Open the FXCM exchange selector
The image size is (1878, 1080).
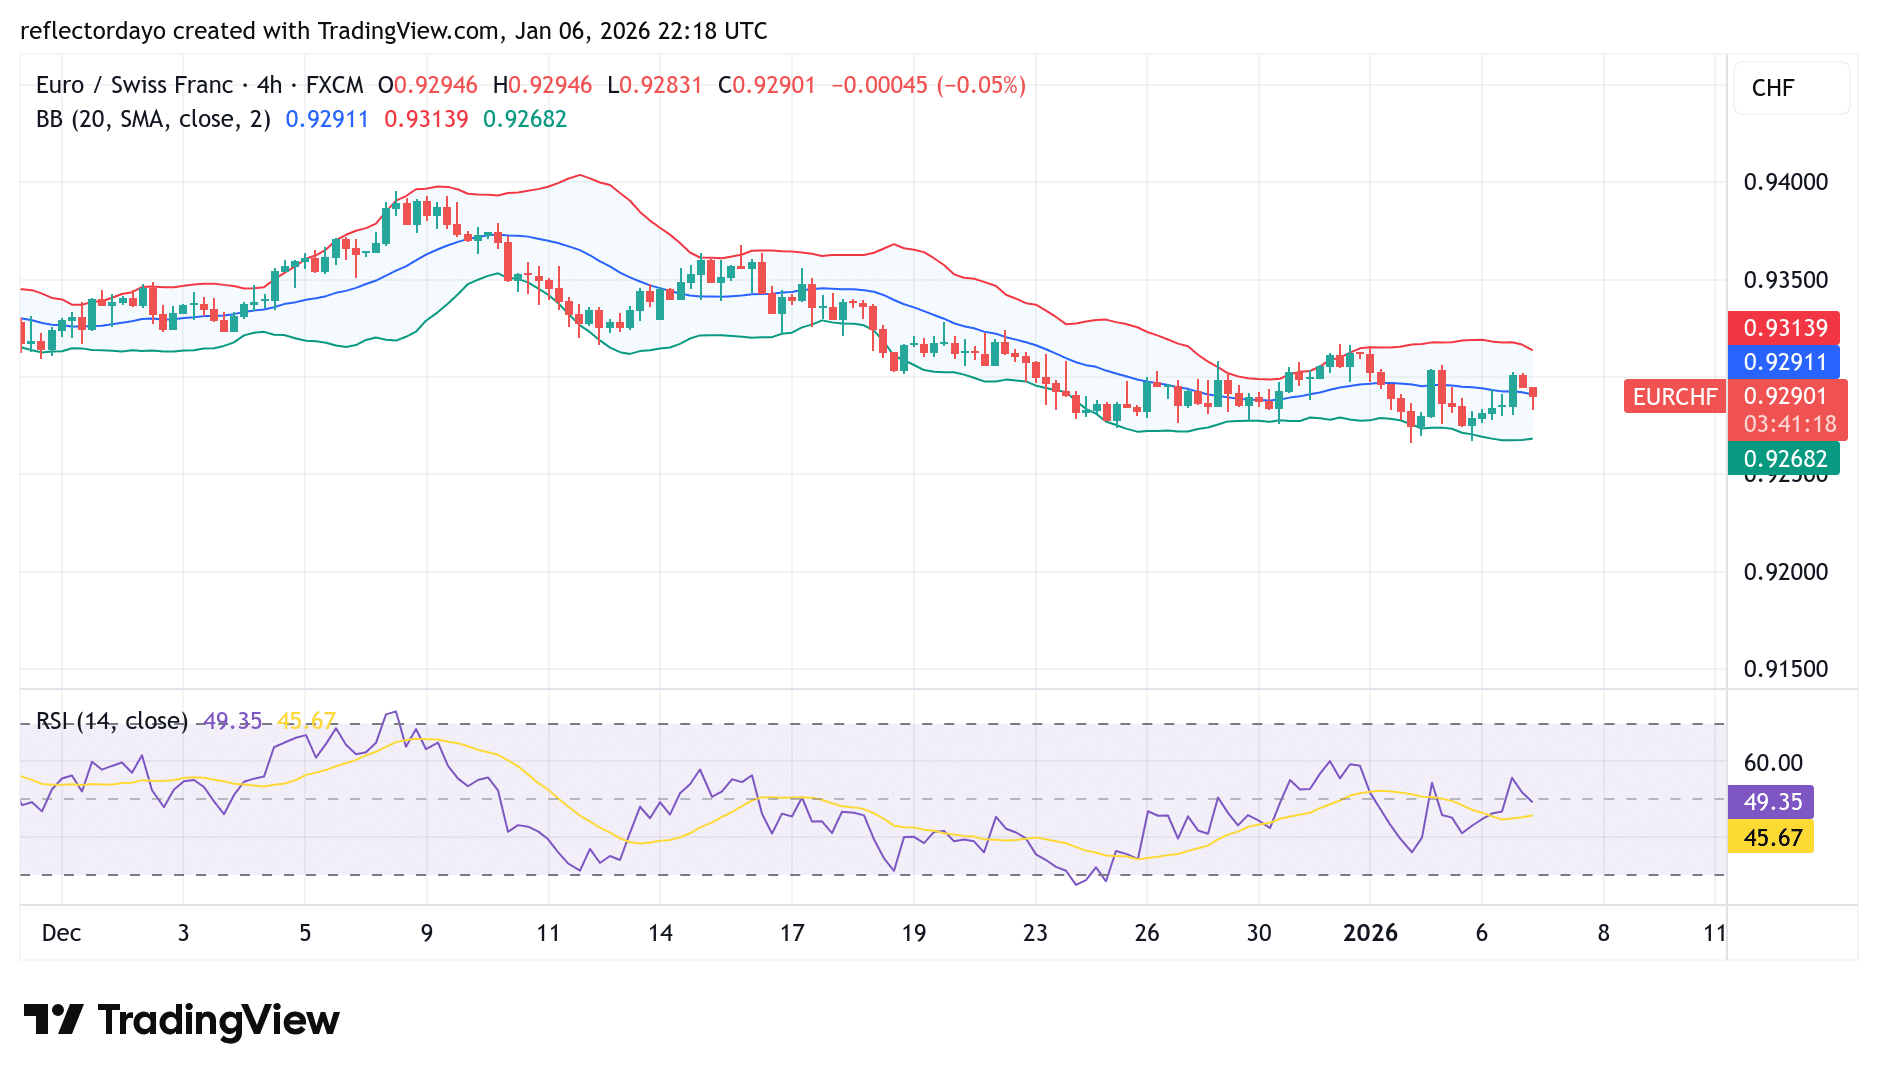tap(334, 85)
